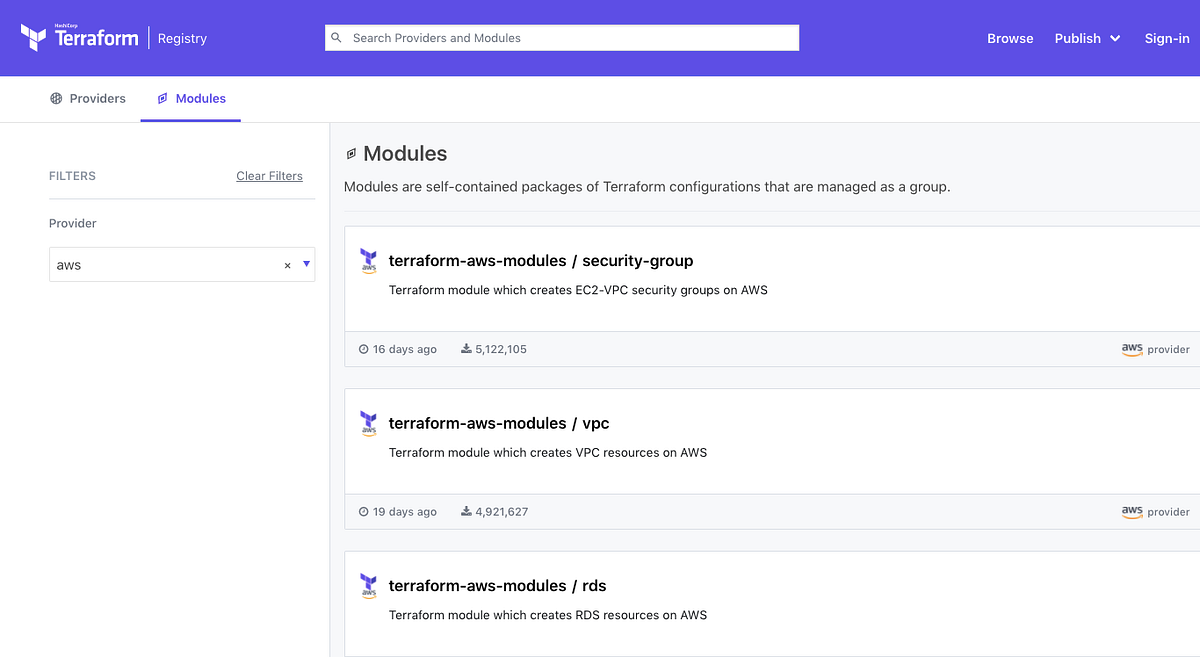The height and width of the screenshot is (657, 1200).
Task: Click the clock icon showing 16 days ago
Action: (x=363, y=348)
